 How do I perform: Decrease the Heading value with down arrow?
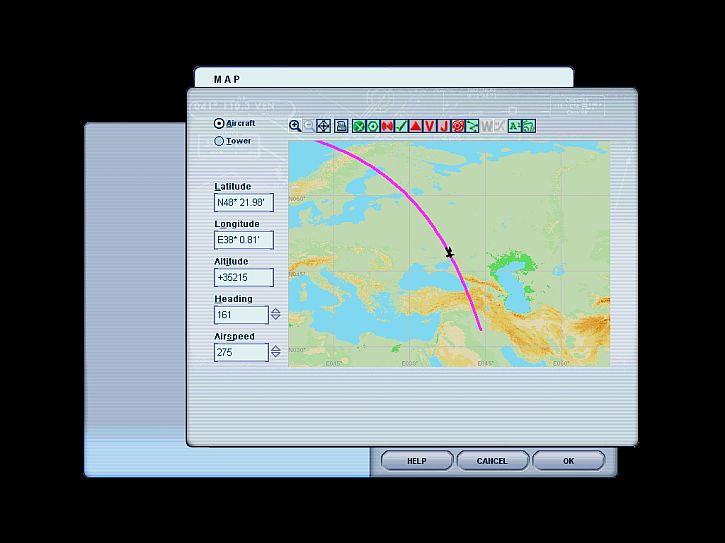[x=276, y=319]
